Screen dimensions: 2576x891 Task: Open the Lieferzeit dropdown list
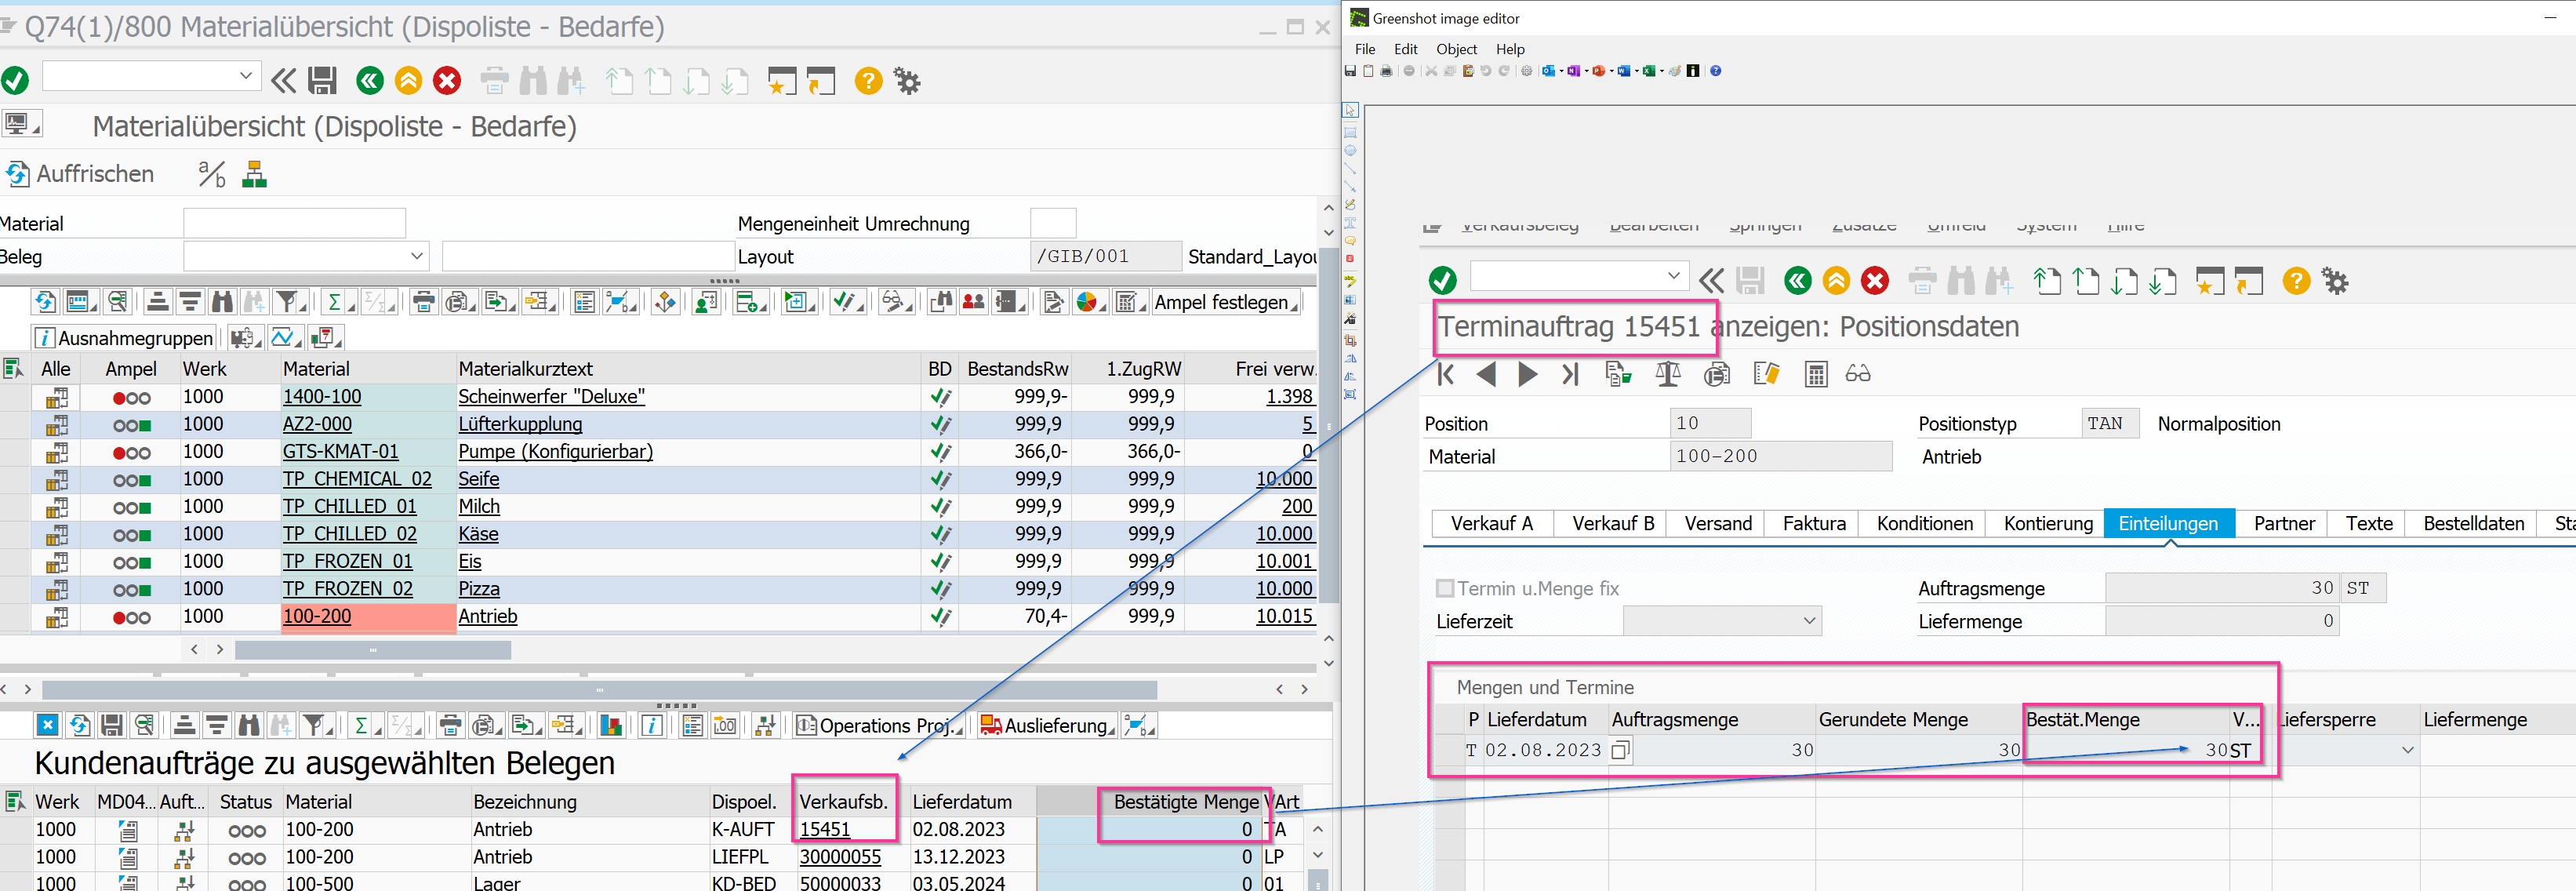tap(1808, 621)
